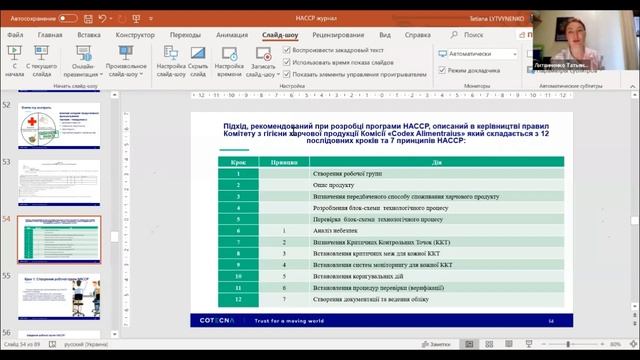
Task: Open Настройка слайд-шоу
Action: pos(171,61)
